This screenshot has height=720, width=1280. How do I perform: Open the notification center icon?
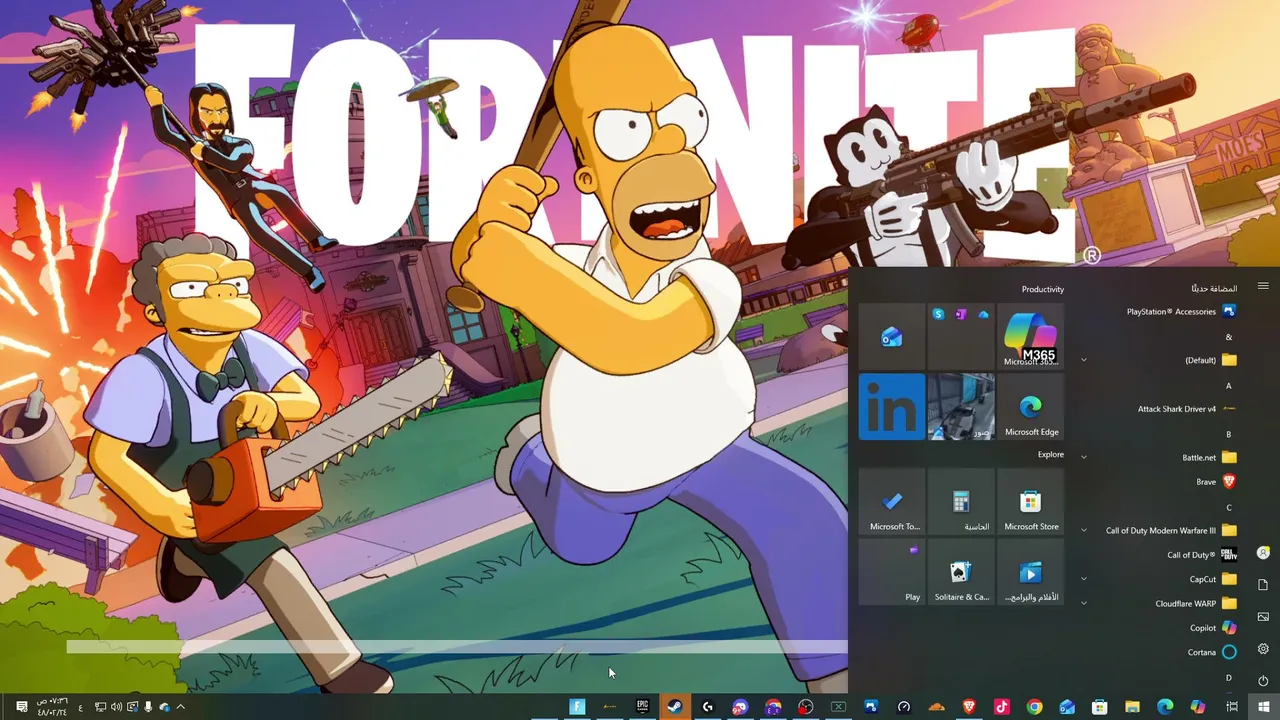point(21,707)
